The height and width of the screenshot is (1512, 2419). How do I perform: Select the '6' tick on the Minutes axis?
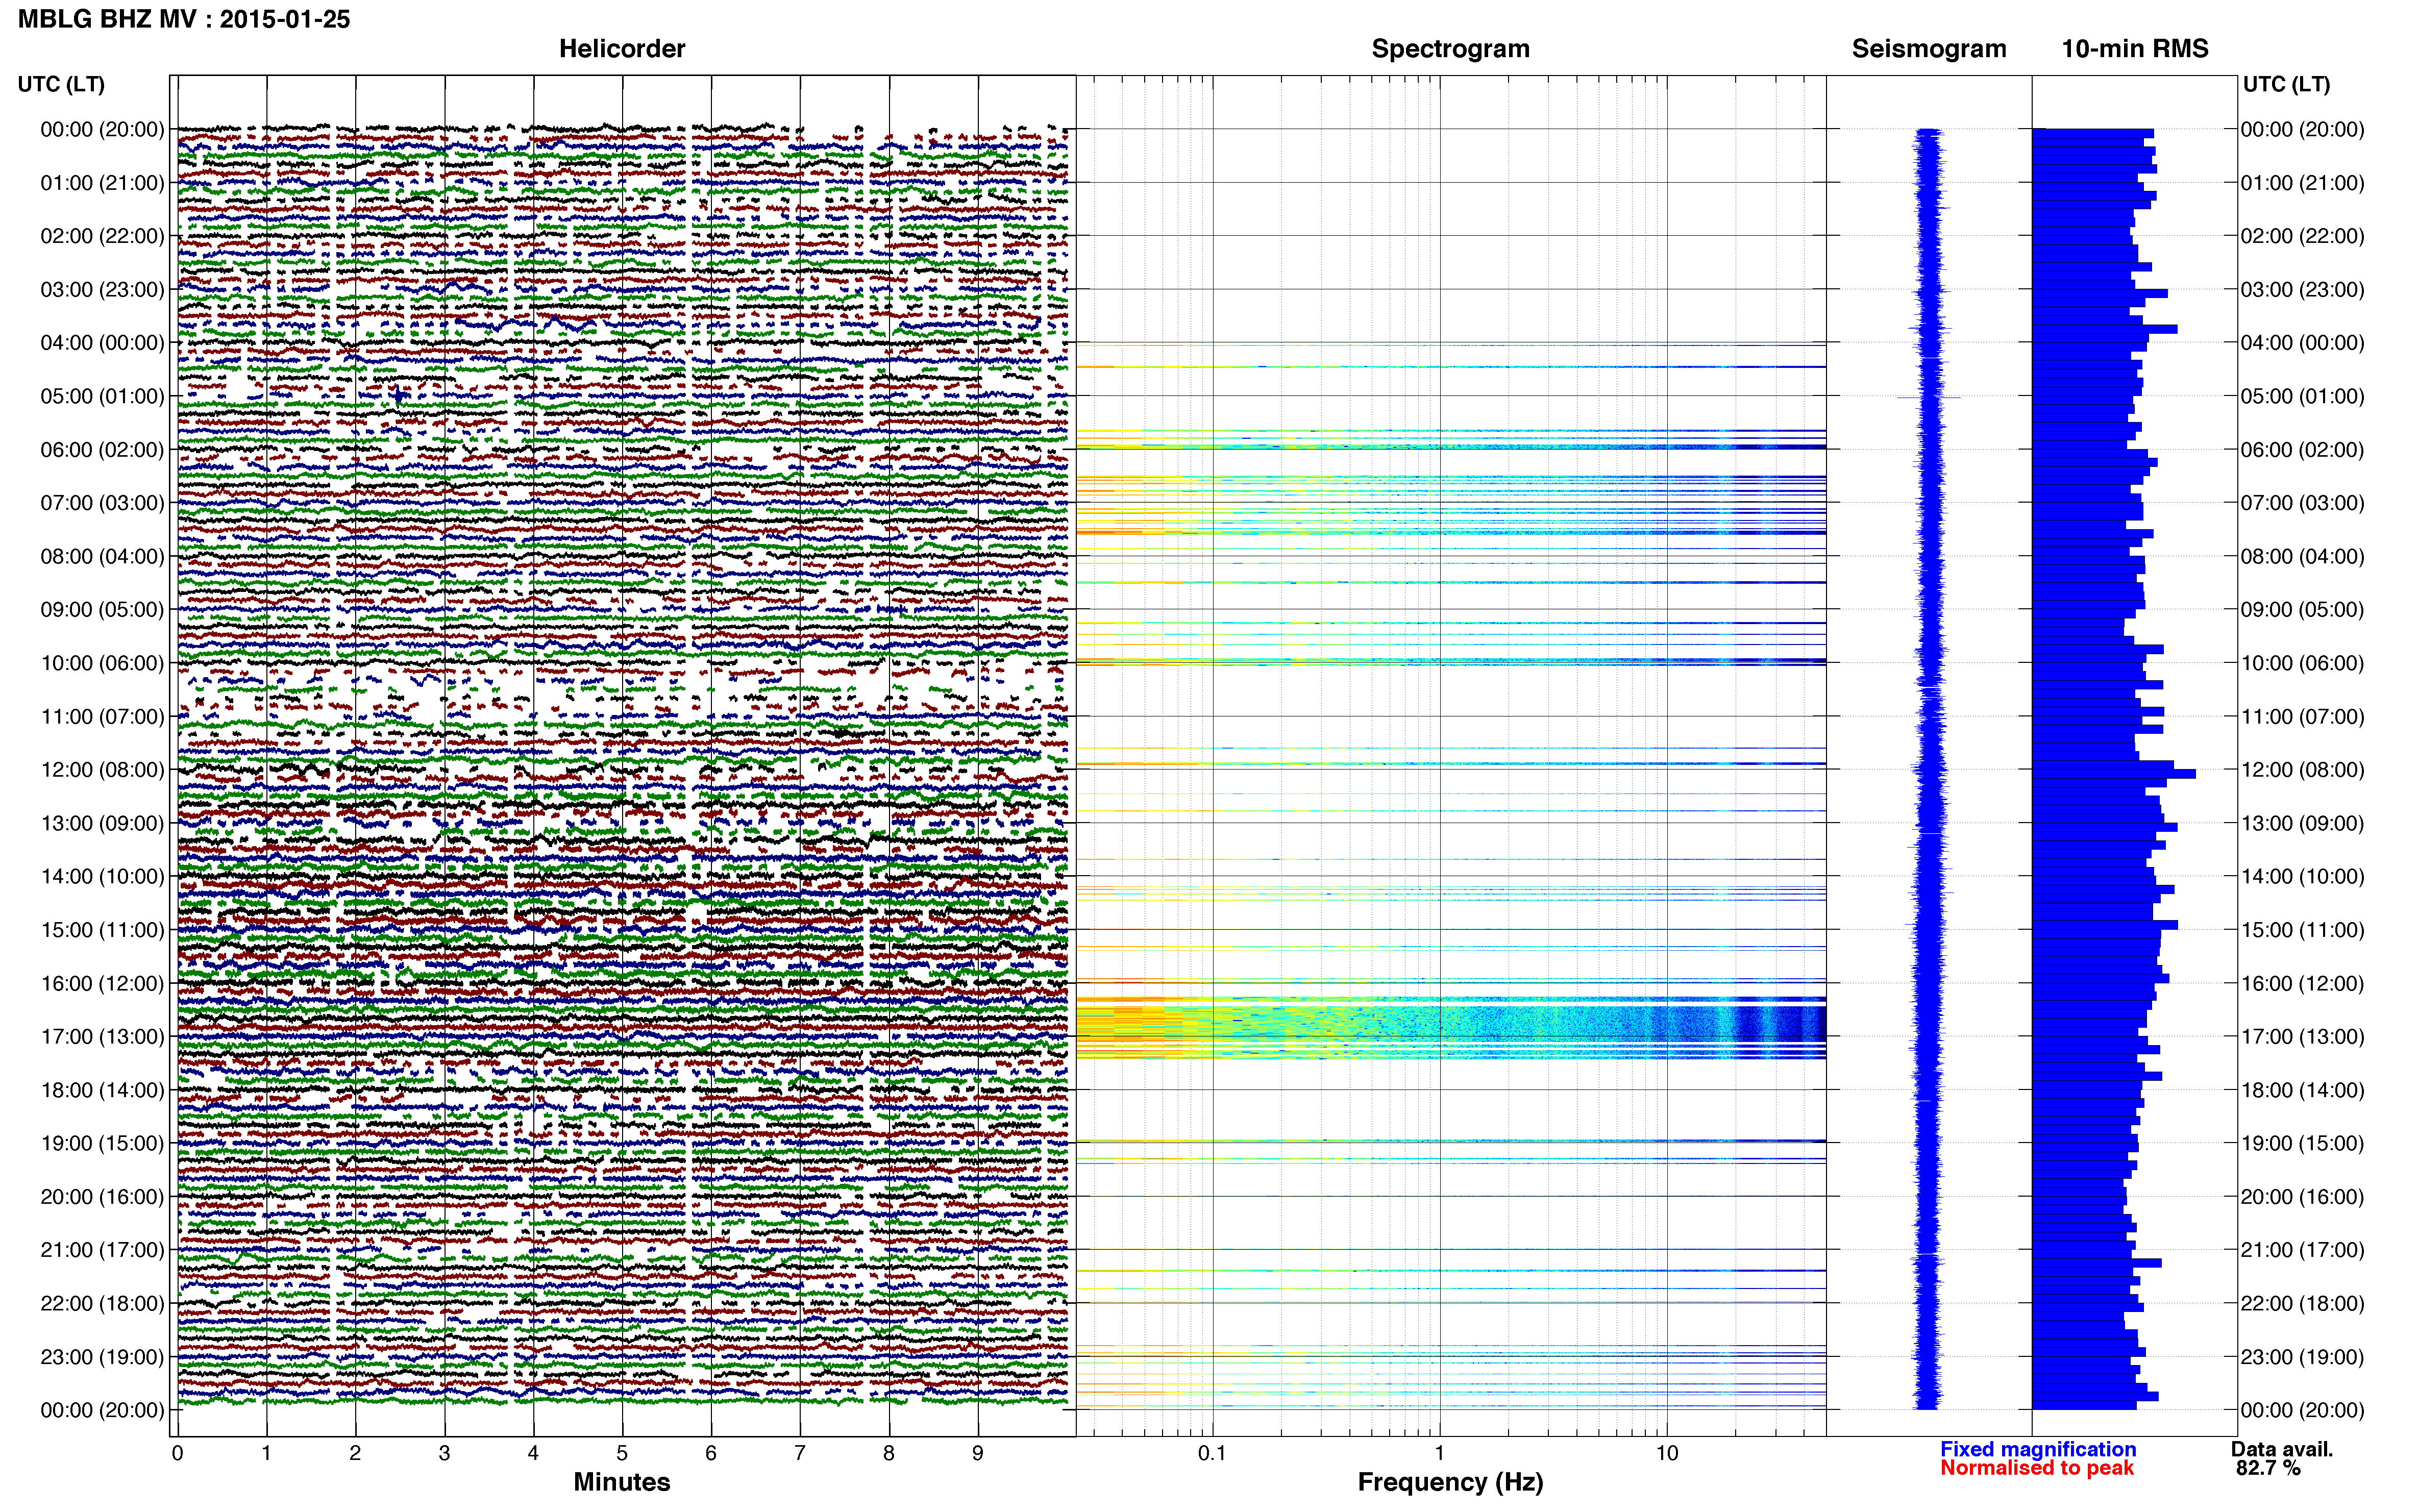[x=711, y=1453]
